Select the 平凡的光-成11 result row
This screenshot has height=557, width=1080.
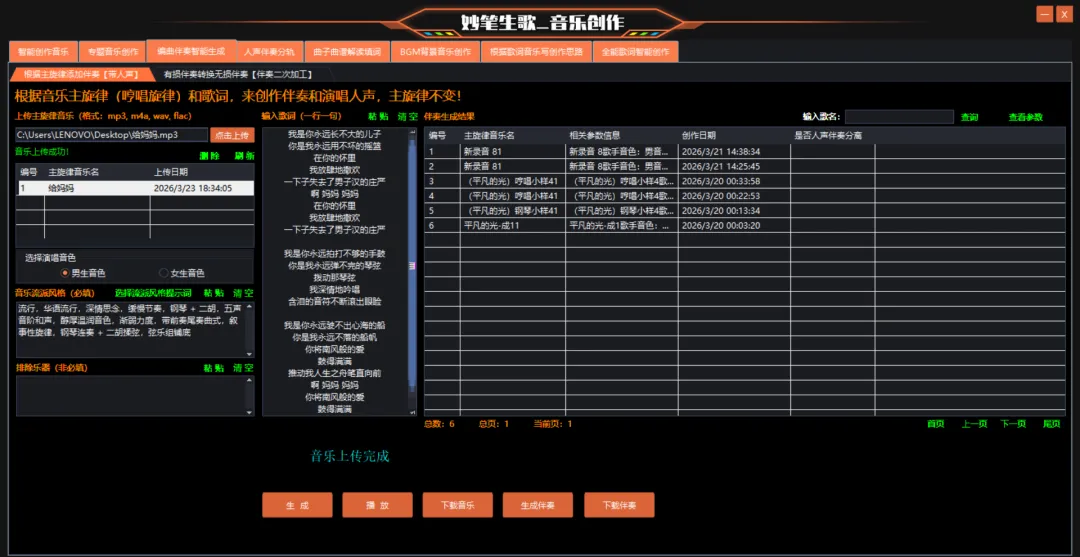click(x=745, y=225)
